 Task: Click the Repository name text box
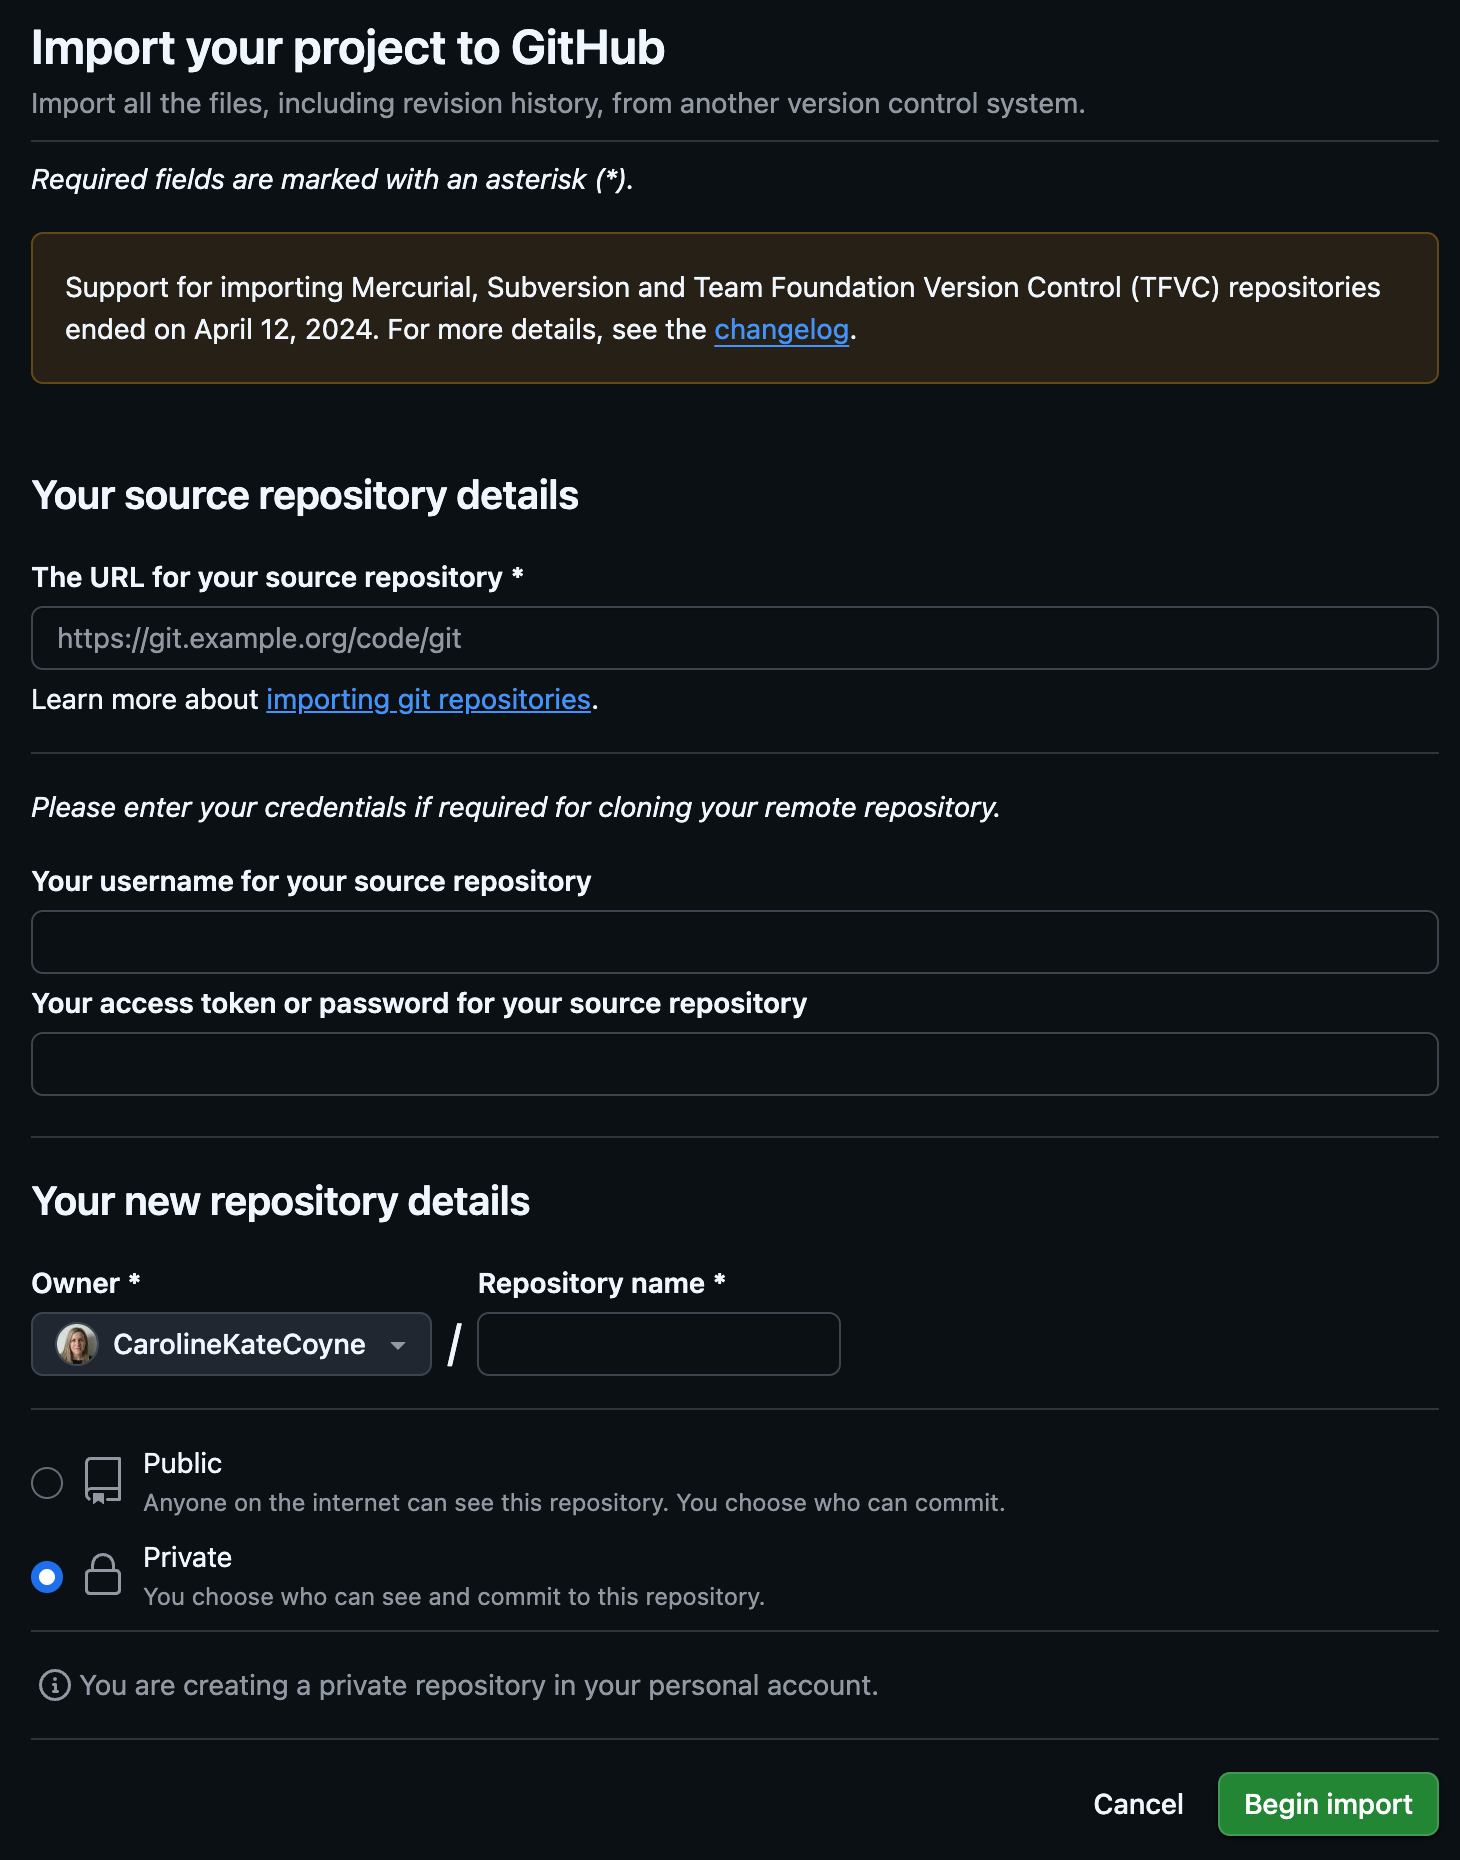pyautogui.click(x=658, y=1344)
